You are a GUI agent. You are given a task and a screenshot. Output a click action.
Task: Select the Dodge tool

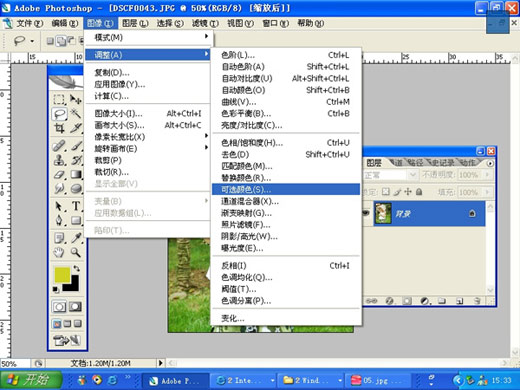pyautogui.click(x=76, y=188)
